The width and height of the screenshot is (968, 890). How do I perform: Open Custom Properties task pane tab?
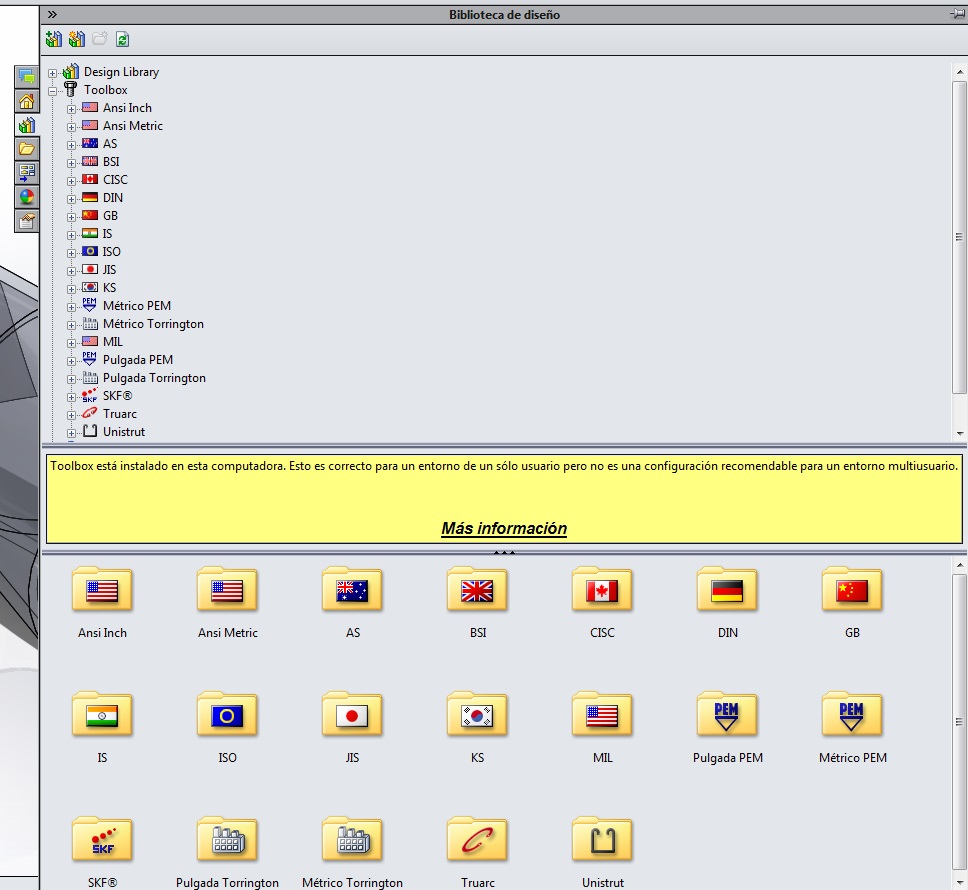[x=27, y=221]
